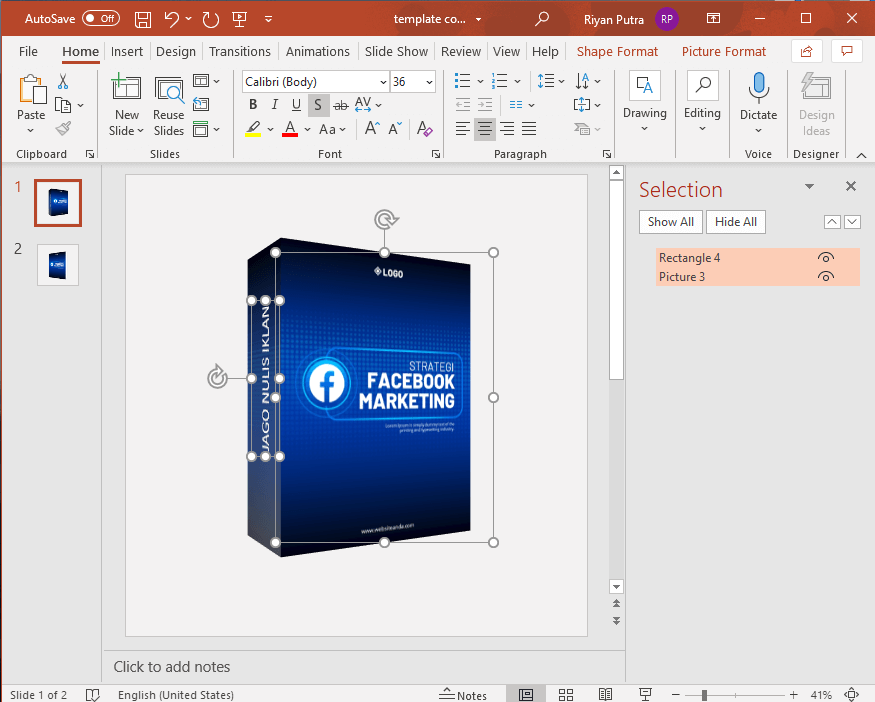Click Show All button
Screen dimensions: 875x702
(x=671, y=222)
